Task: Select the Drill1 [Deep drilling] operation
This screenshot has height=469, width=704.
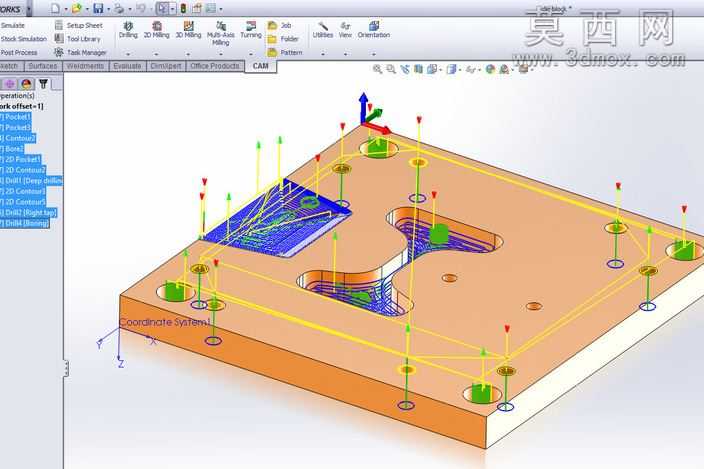Action: point(31,181)
